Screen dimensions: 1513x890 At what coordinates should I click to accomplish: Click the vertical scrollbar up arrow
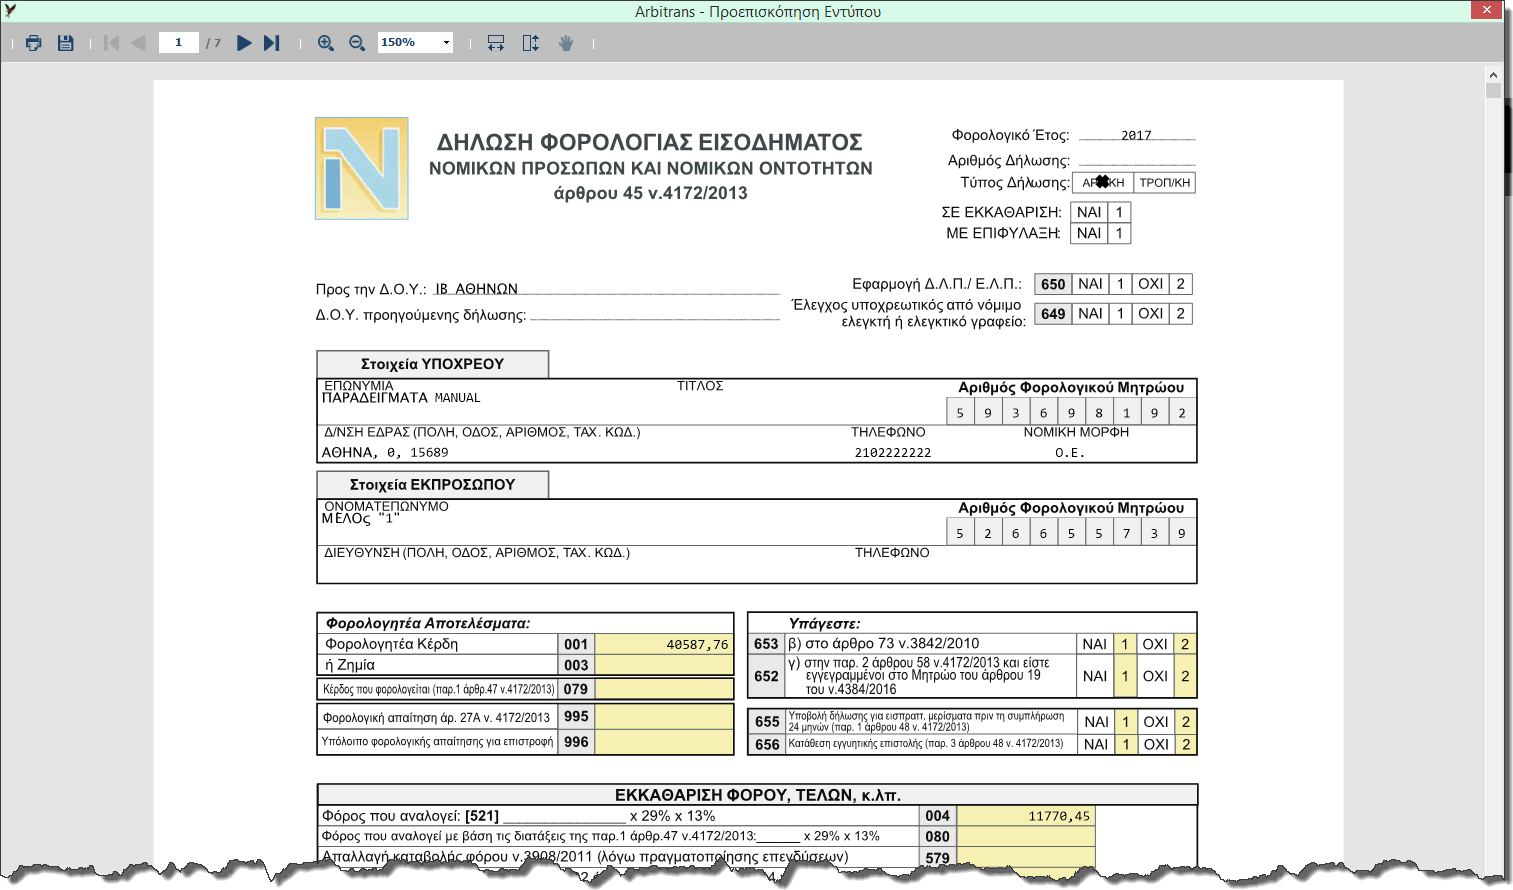[1493, 75]
